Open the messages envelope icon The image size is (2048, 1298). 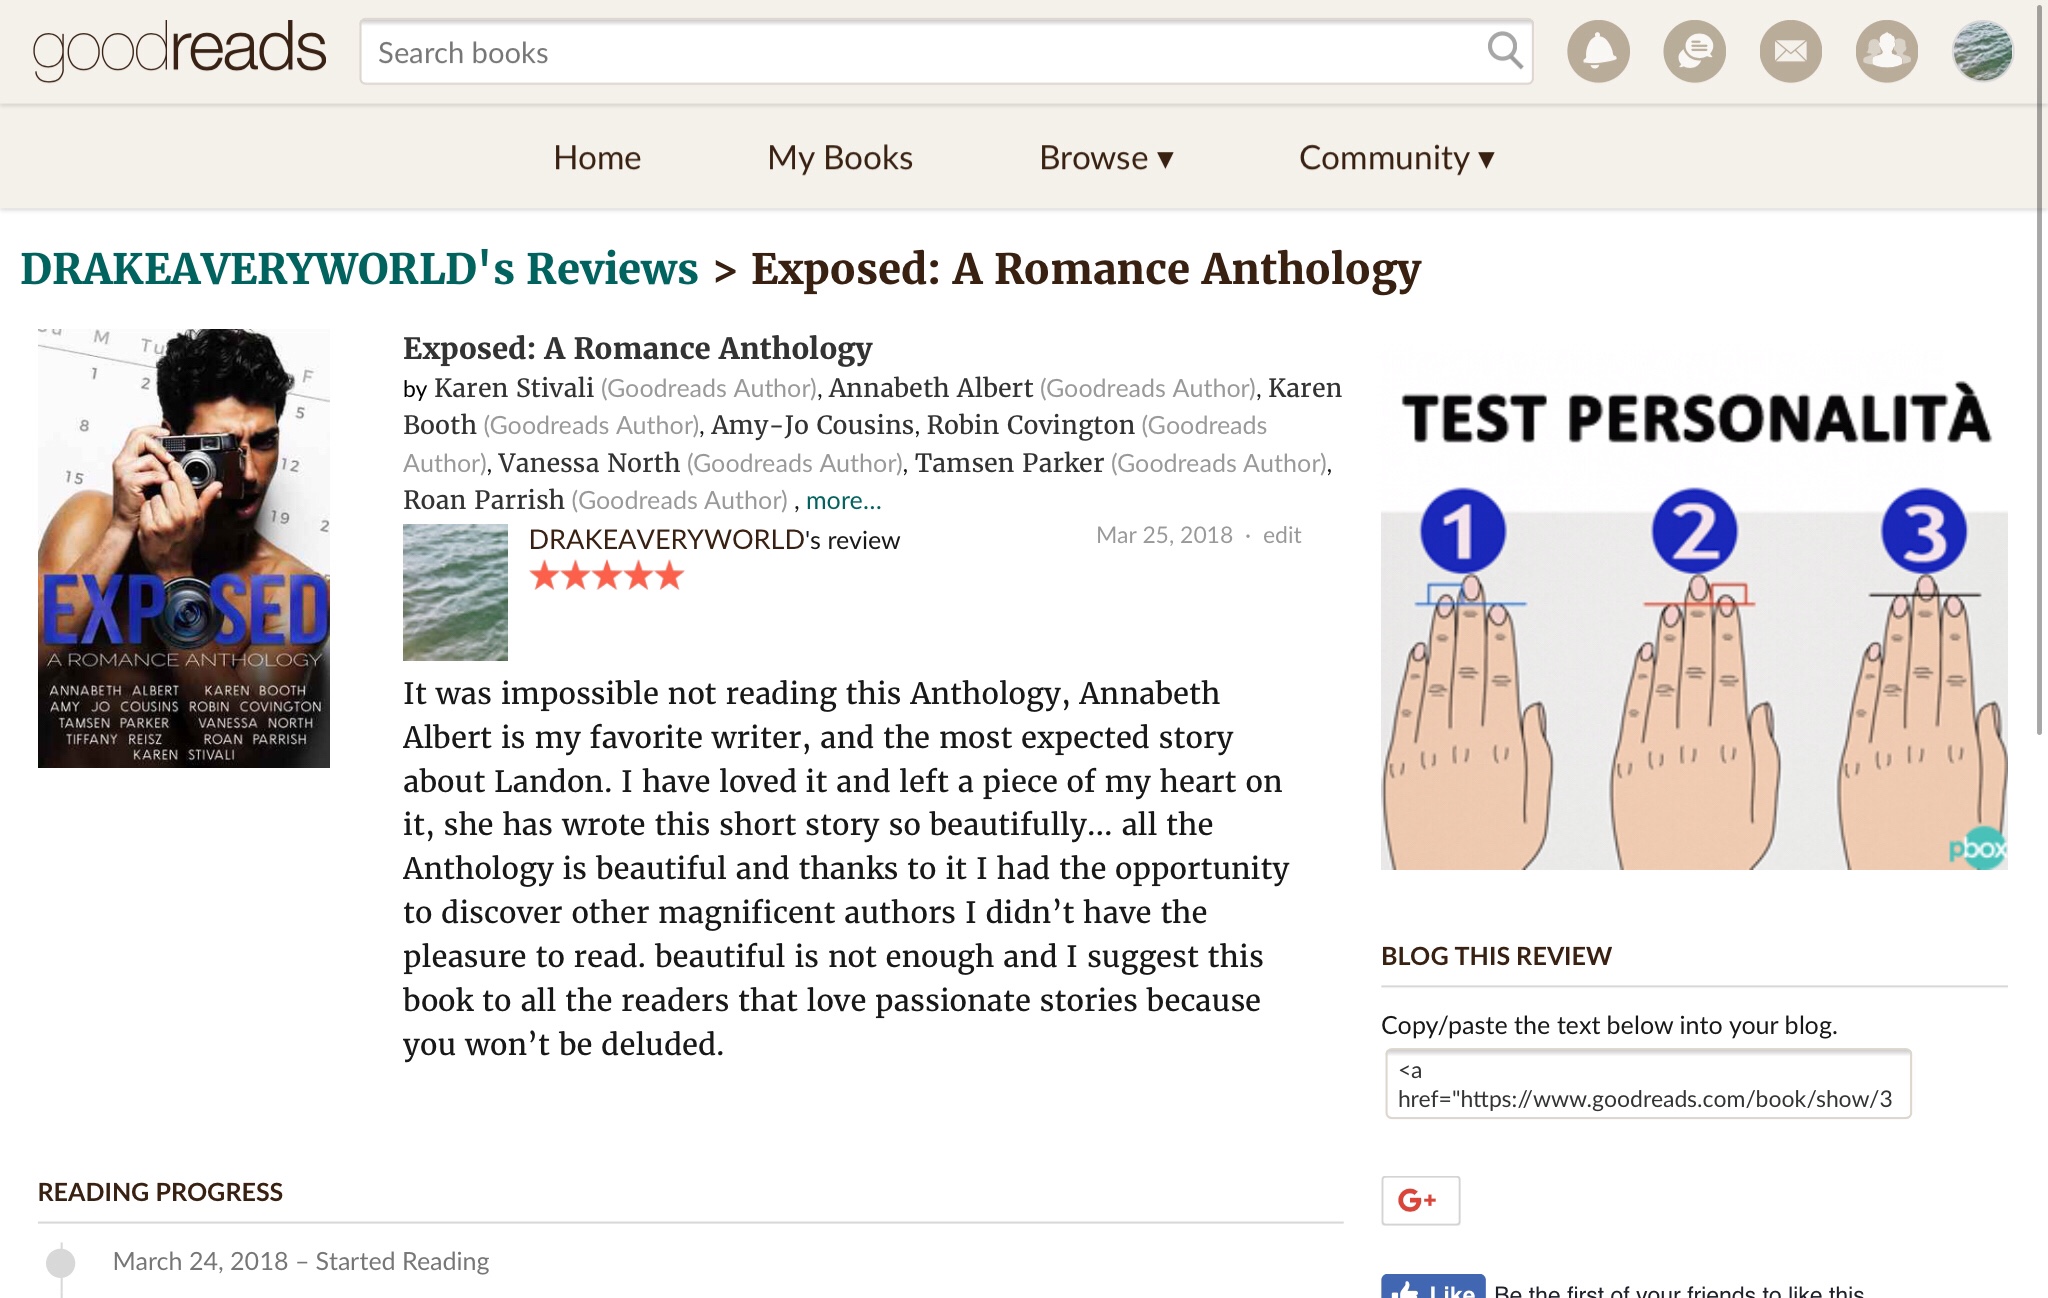coord(1790,51)
